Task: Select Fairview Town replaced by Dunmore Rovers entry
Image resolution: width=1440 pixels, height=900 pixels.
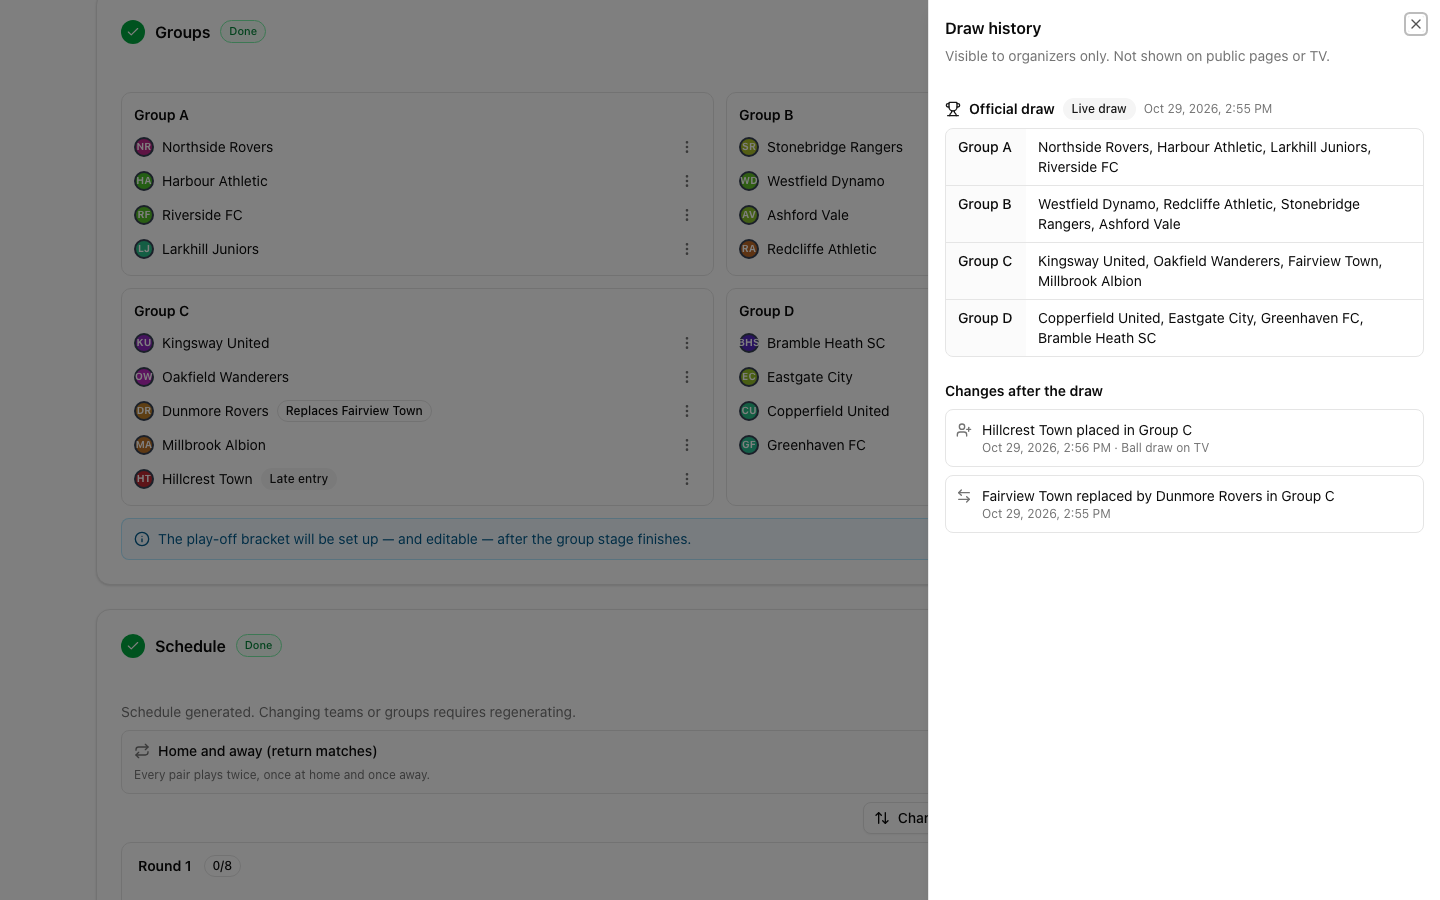Action: click(x=1184, y=504)
